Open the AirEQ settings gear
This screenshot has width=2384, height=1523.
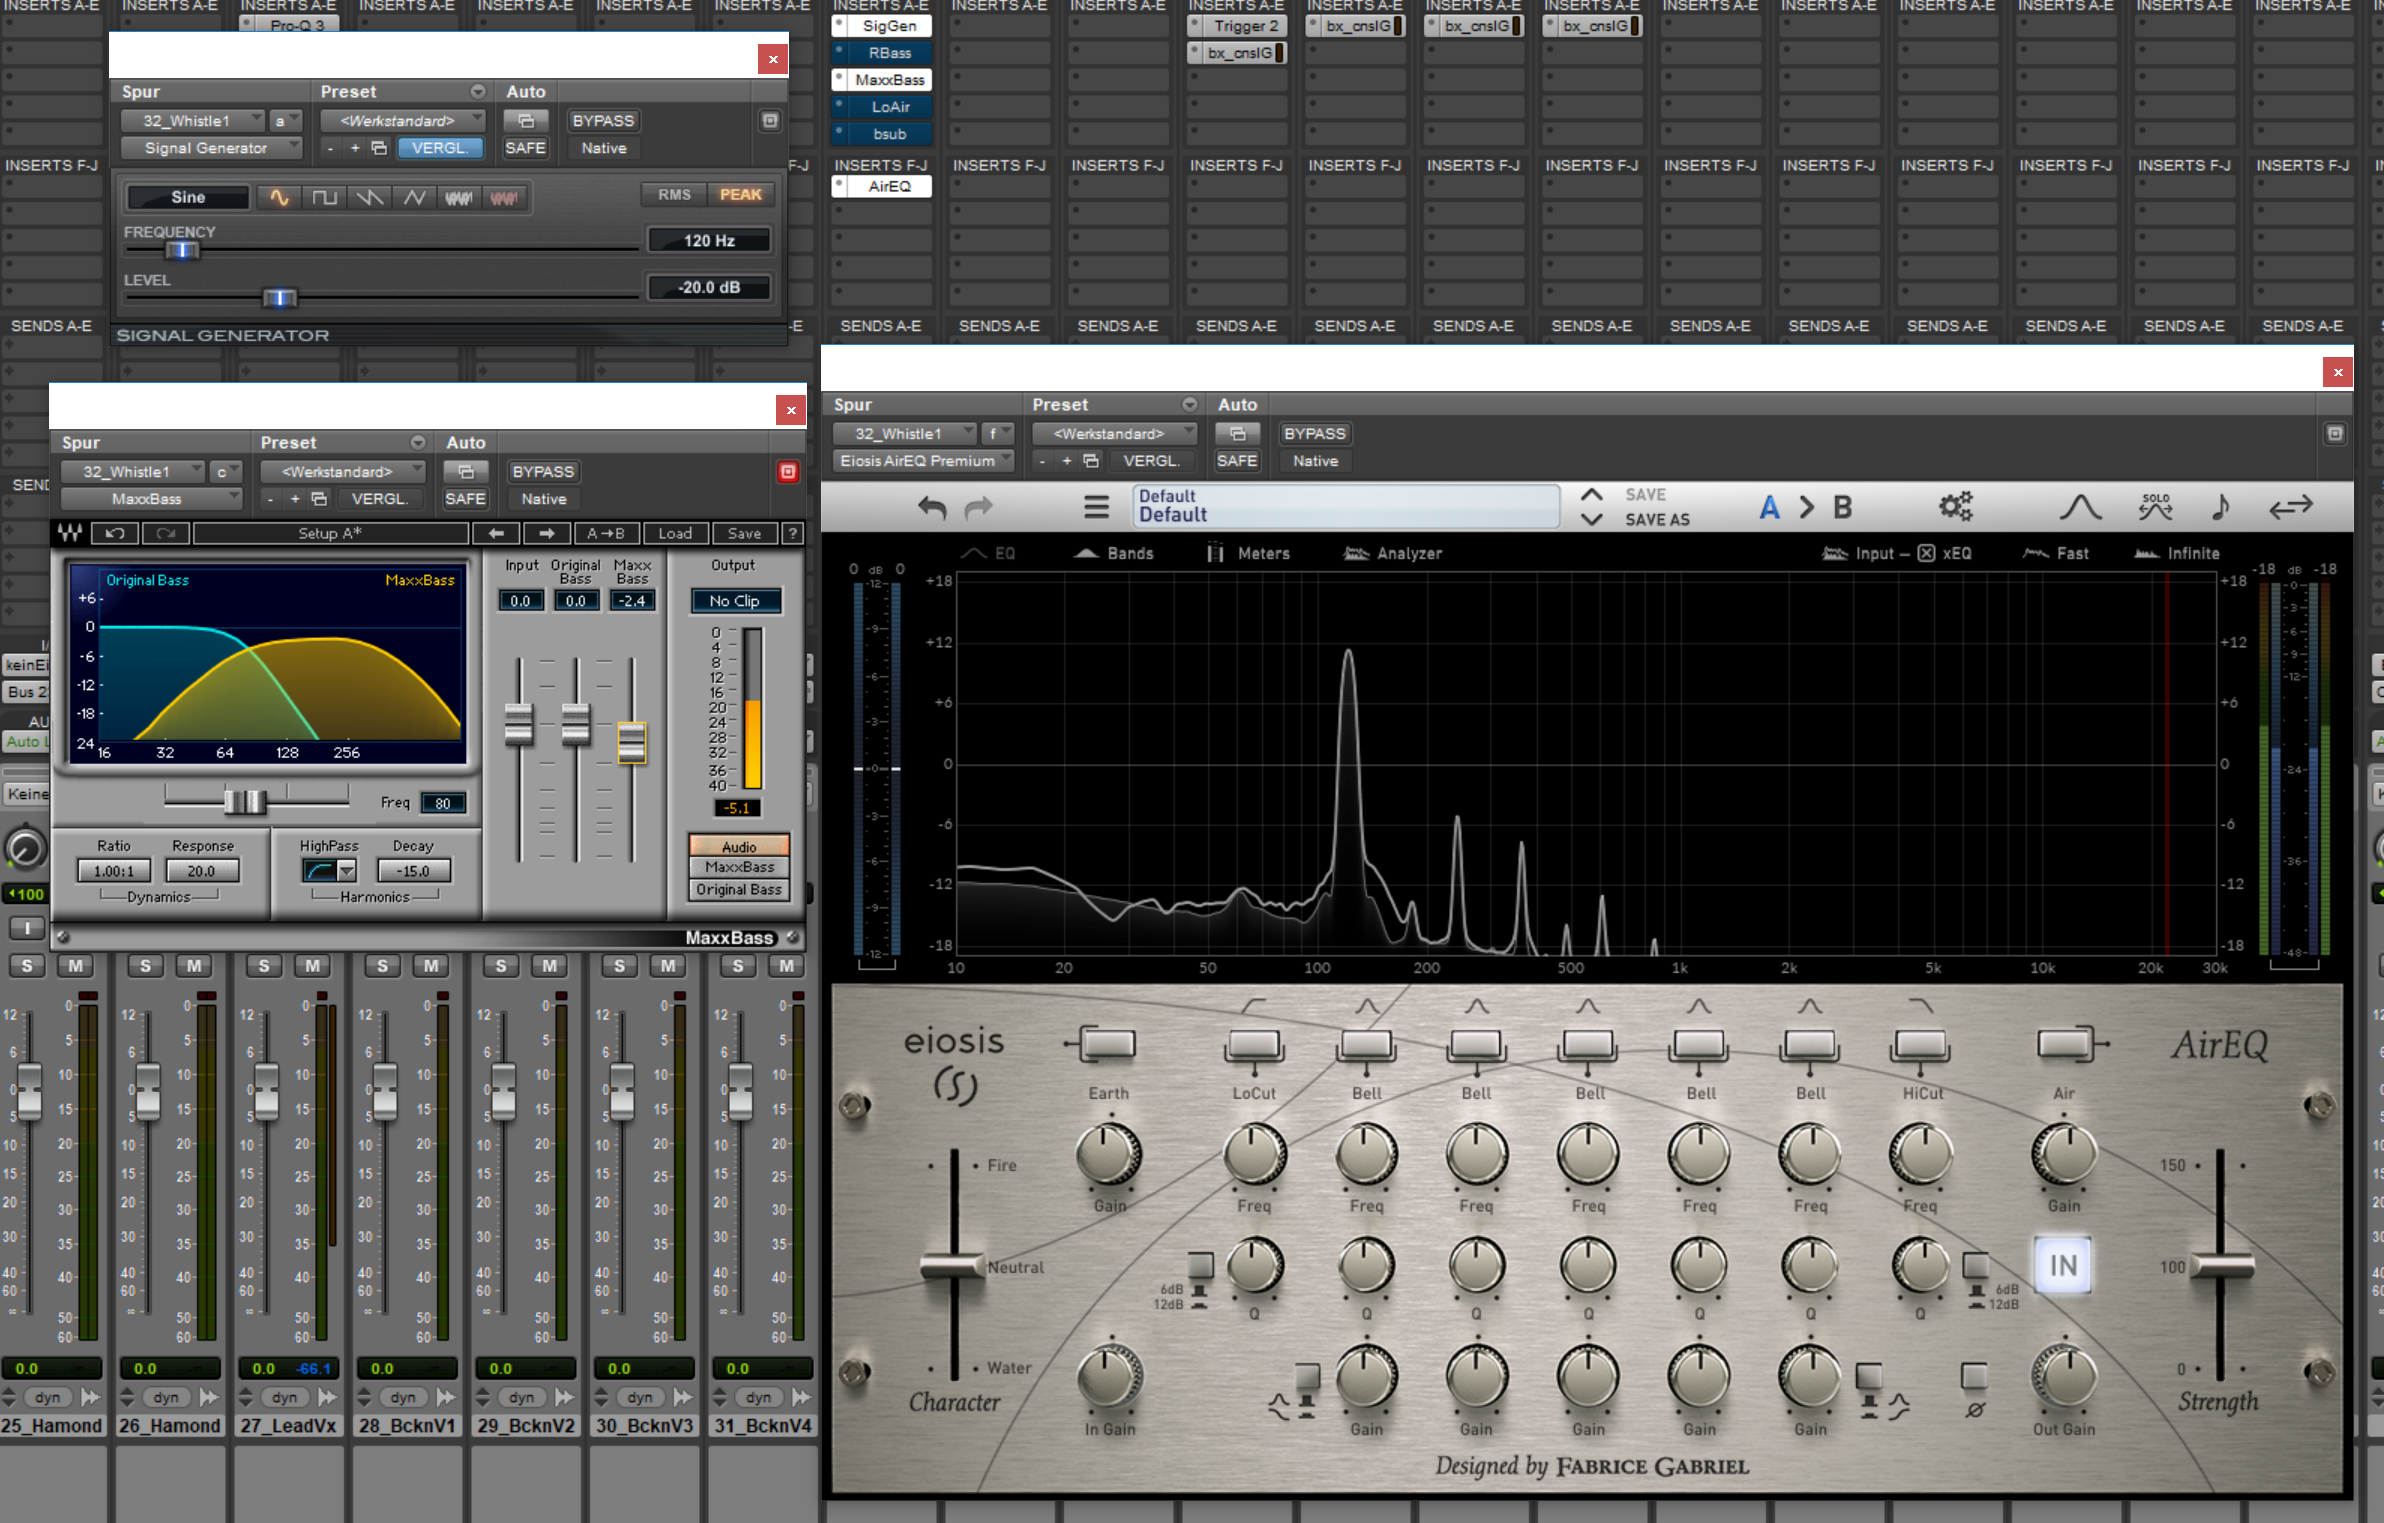[1955, 507]
